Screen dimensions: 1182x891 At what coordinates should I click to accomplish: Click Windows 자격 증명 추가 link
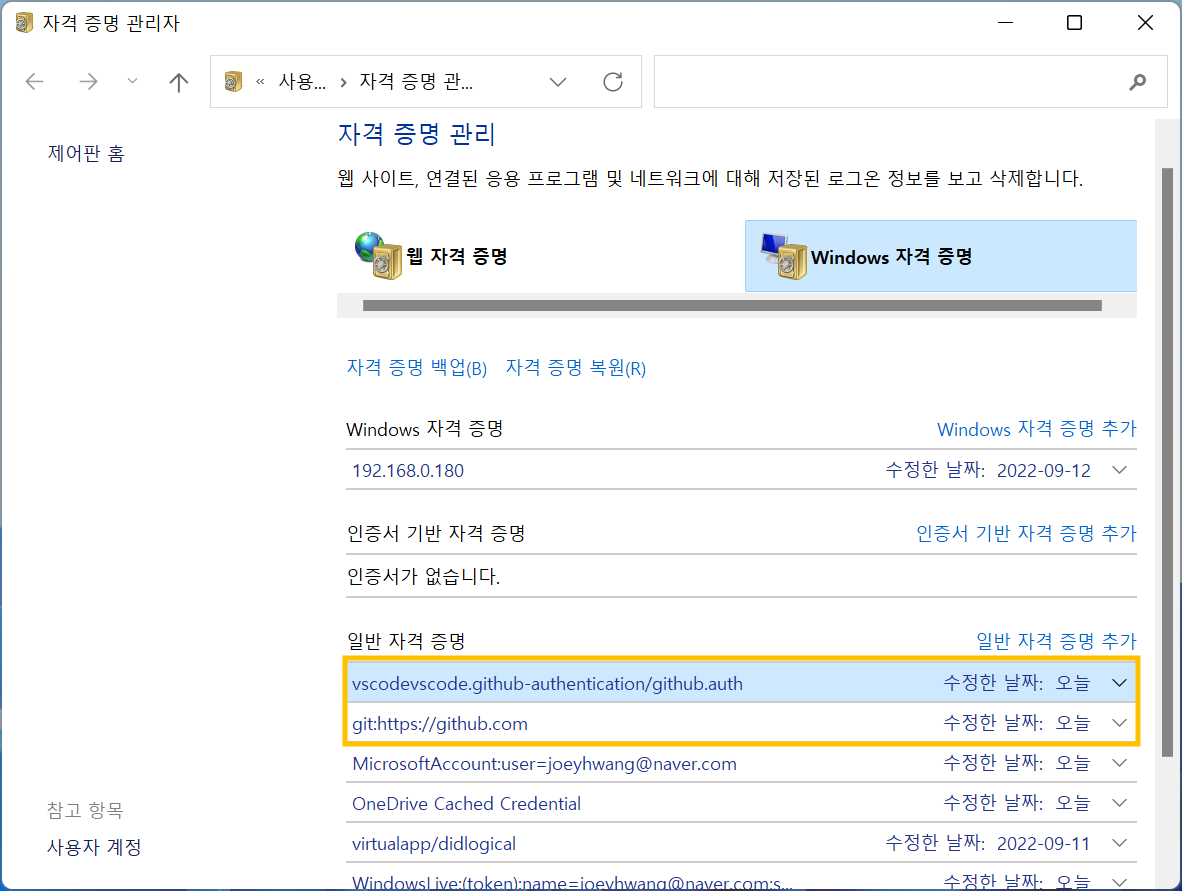[x=1037, y=429]
